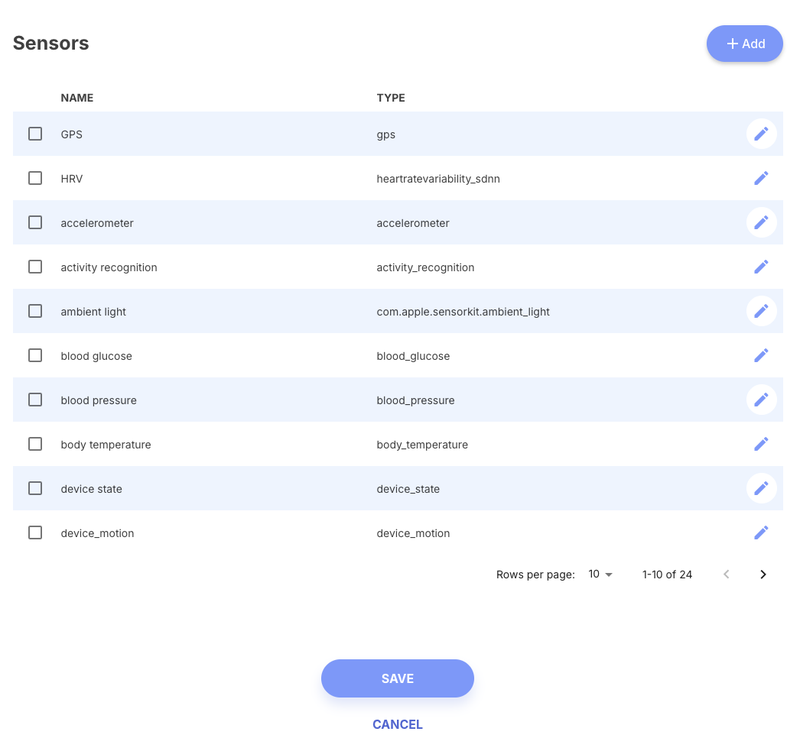Click the Add button to create a sensor
The image size is (800, 738).
pos(744,43)
